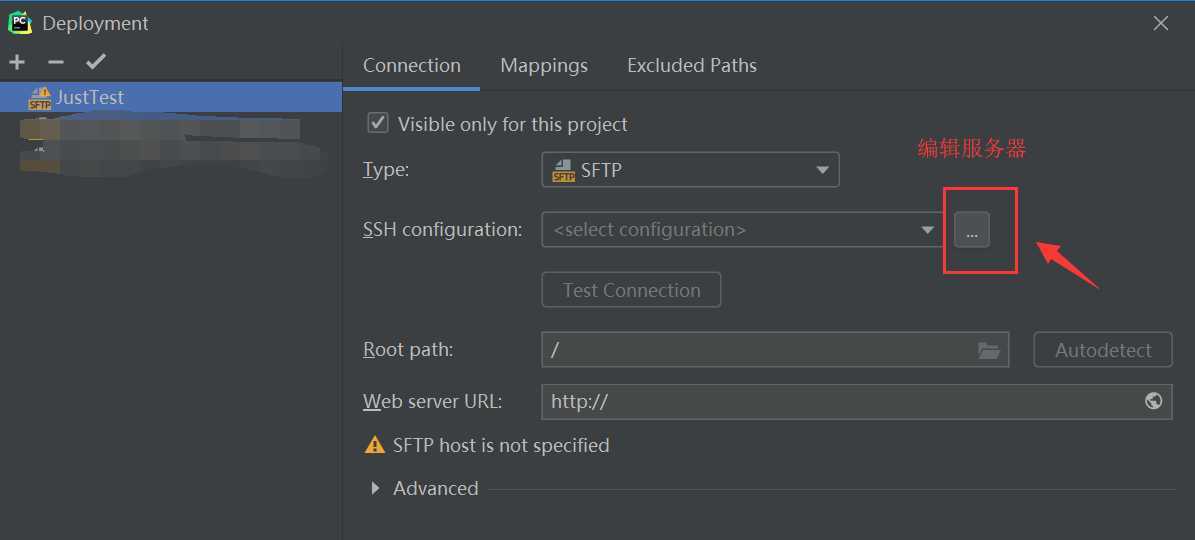Image resolution: width=1195 pixels, height=540 pixels.
Task: Mark server as default with checkmark icon
Action: [x=96, y=62]
